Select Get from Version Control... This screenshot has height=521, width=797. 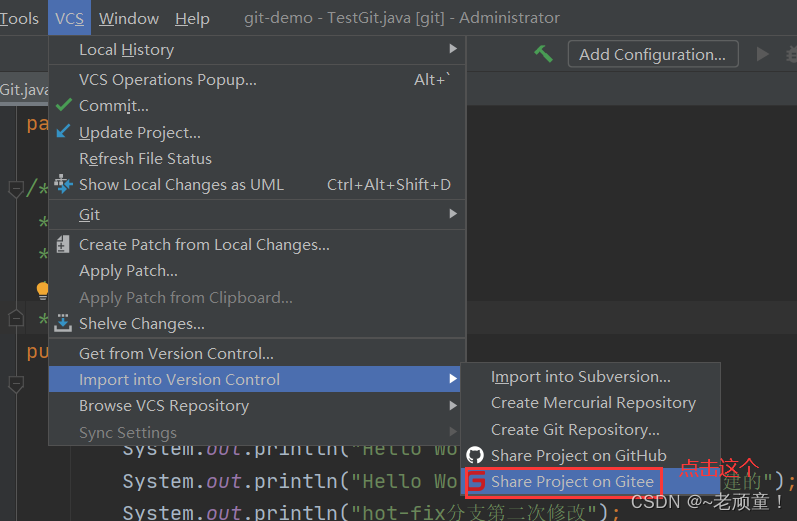257,353
